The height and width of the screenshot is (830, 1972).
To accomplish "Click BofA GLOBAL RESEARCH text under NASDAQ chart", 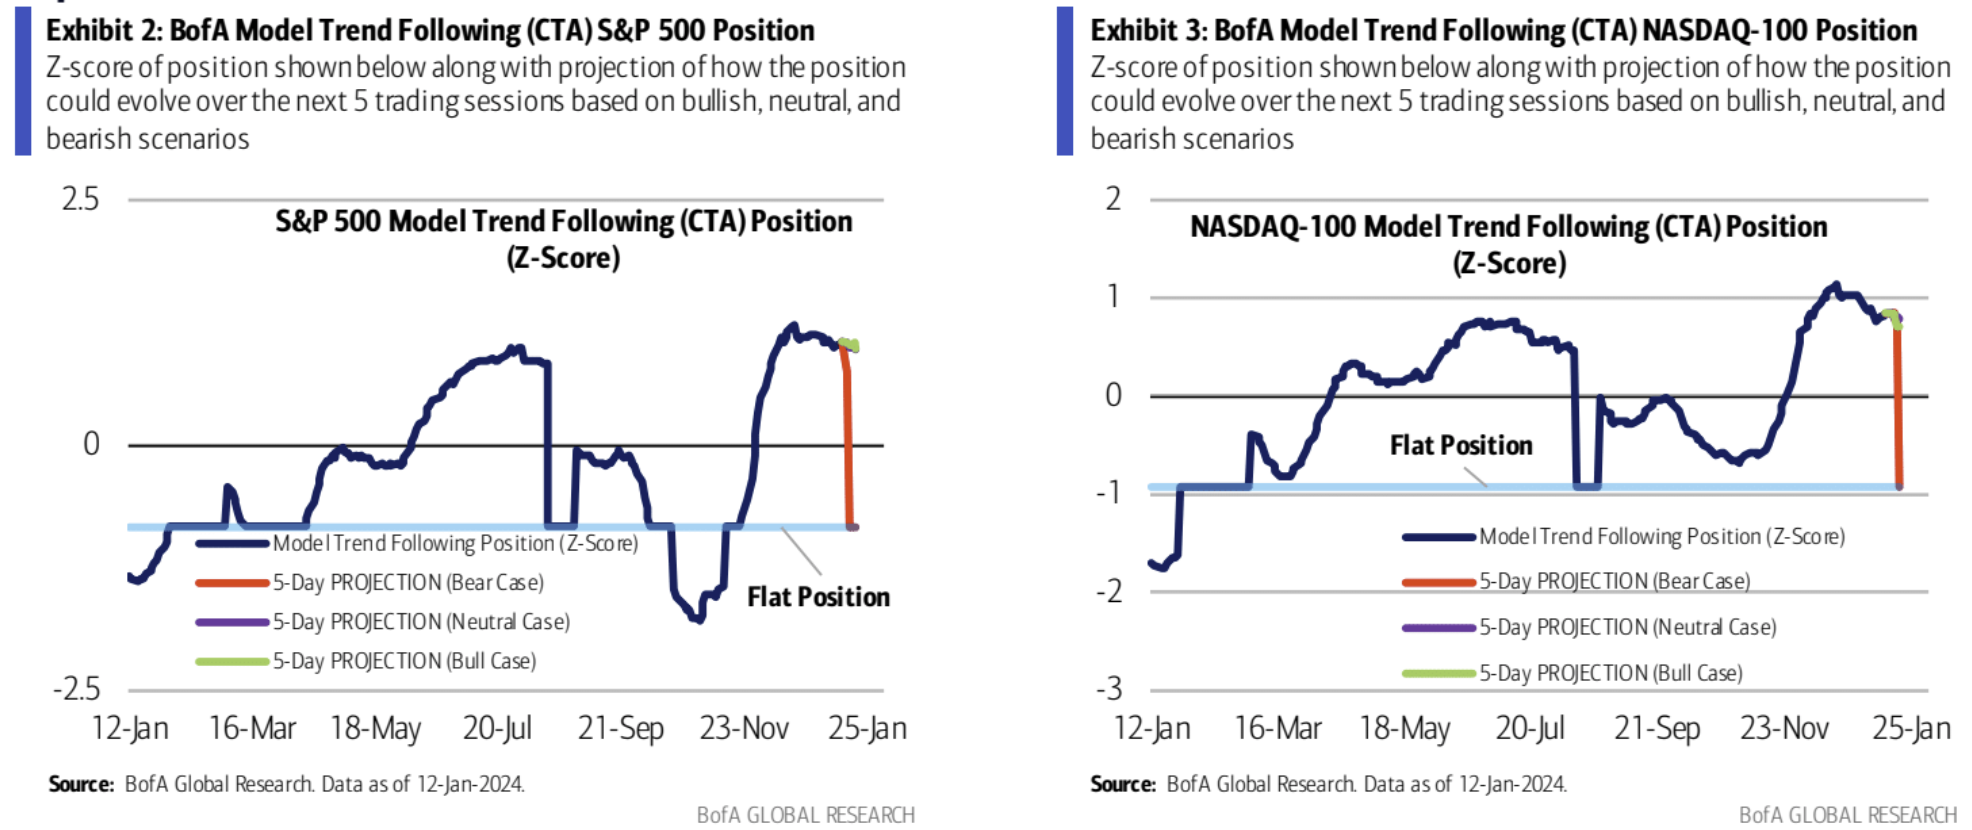I will (1848, 815).
